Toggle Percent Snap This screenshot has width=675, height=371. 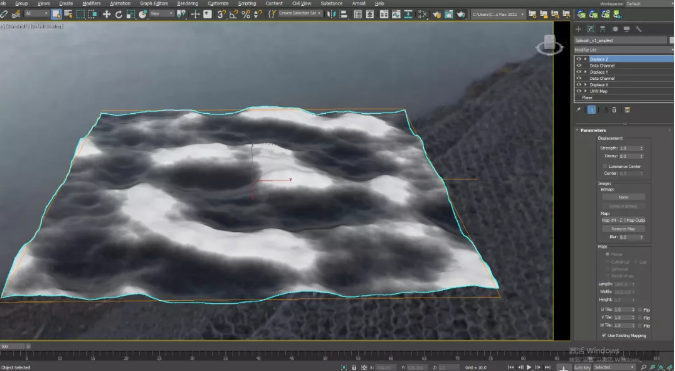(x=246, y=14)
